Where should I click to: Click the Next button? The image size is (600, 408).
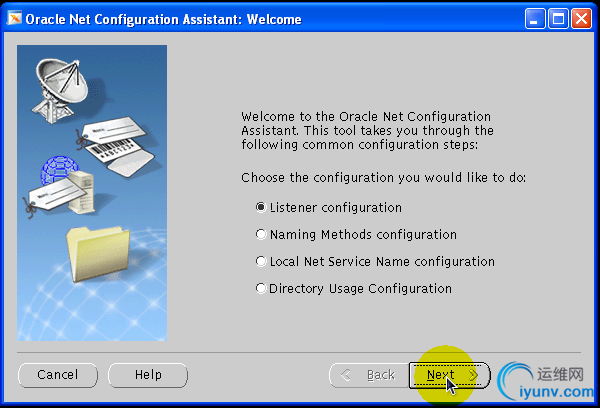tap(450, 375)
